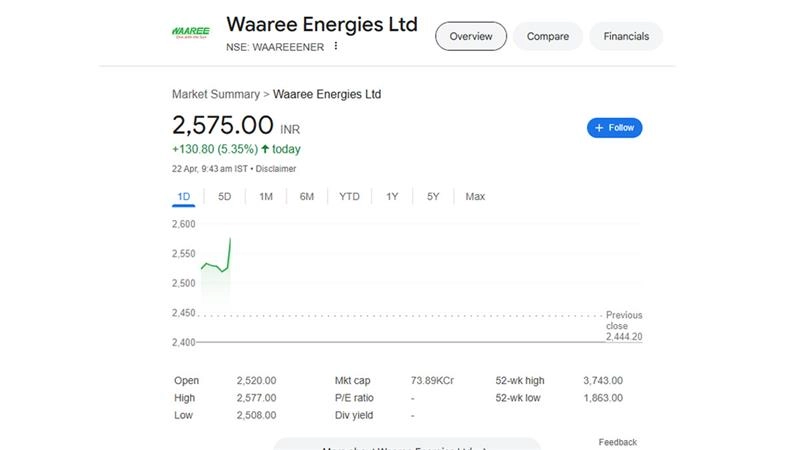Click the green price line on chart
The height and width of the screenshot is (450, 800).
pos(214,266)
